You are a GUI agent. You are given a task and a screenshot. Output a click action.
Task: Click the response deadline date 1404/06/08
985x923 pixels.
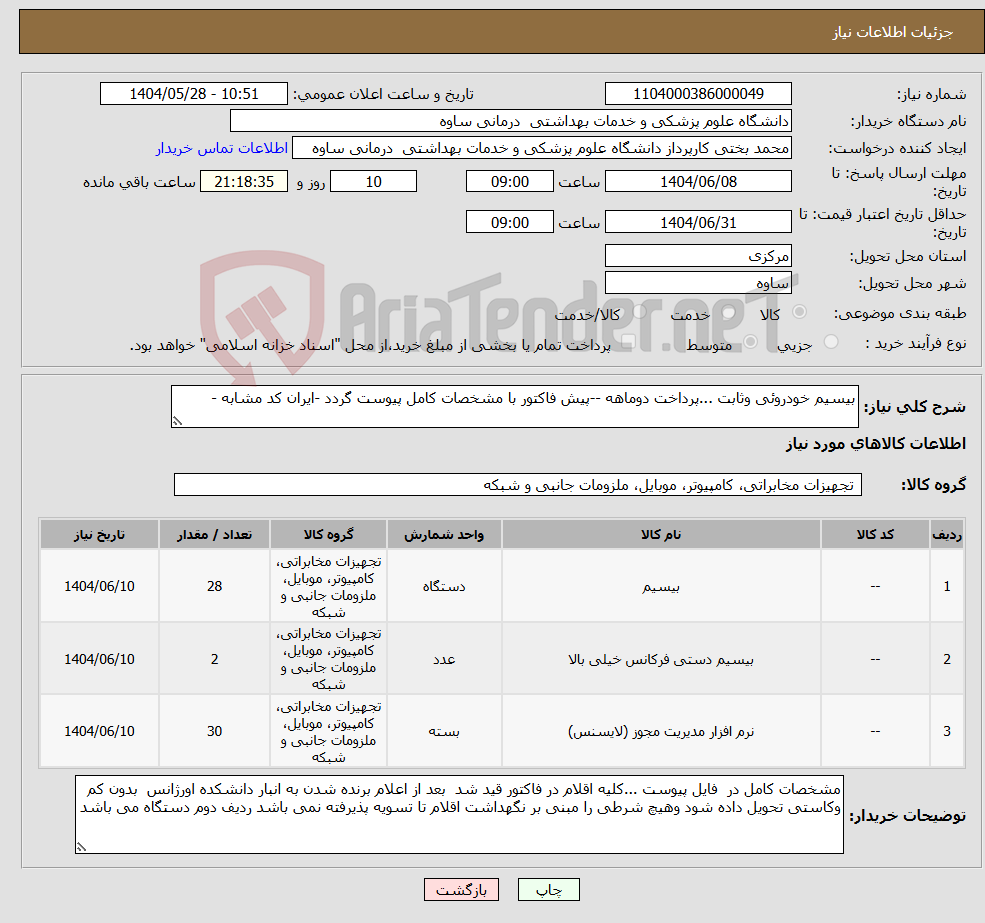698,182
